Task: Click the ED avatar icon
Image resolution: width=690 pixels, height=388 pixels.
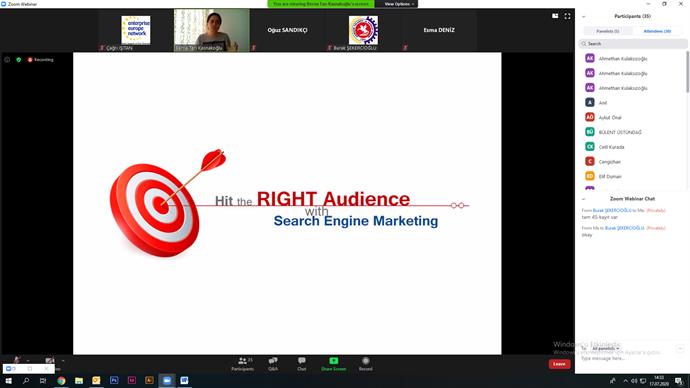Action: coord(590,176)
